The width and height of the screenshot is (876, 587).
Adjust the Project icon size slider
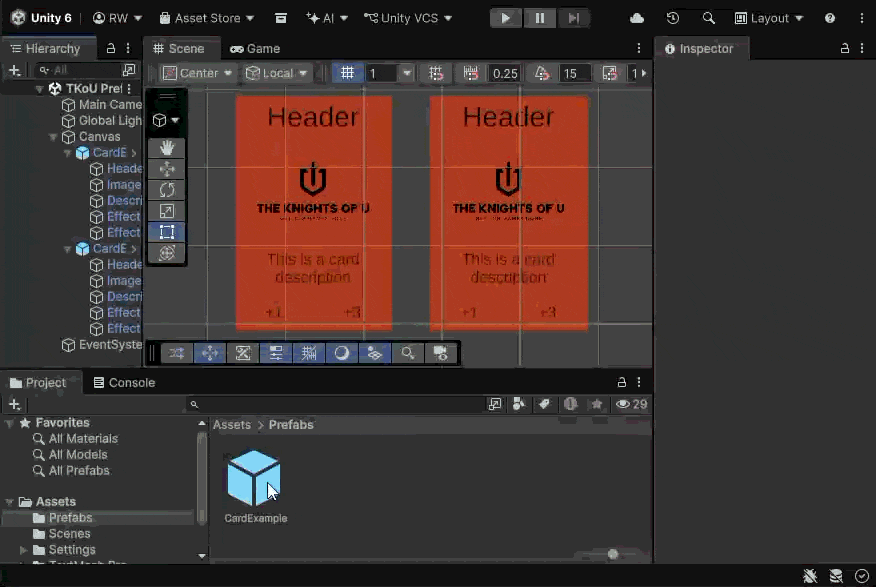[x=613, y=554]
